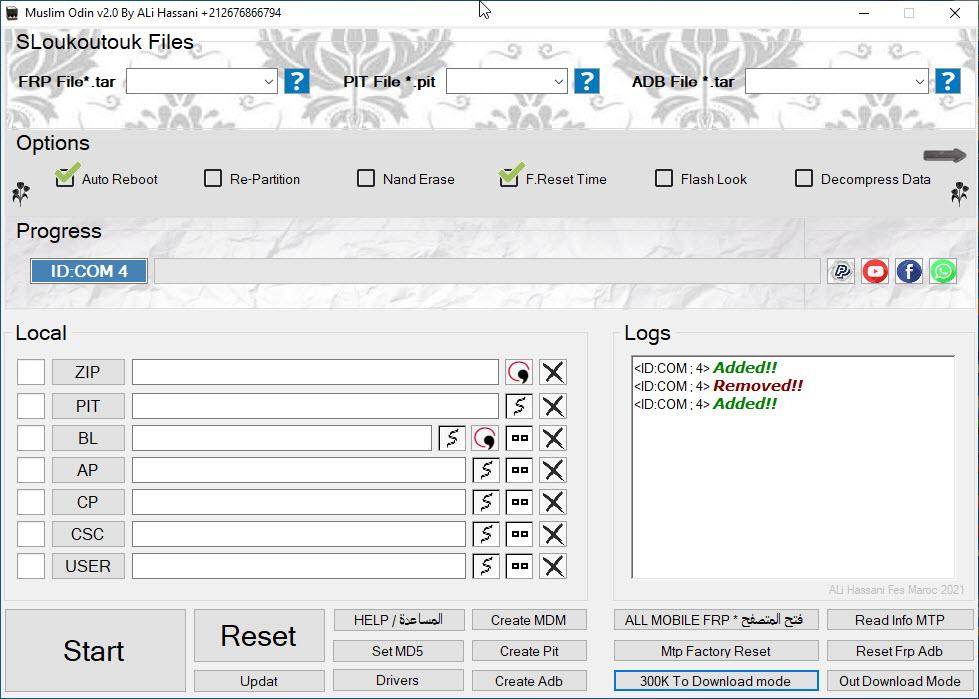Click the Start button
Screen dimensions: 979x699
click(95, 650)
